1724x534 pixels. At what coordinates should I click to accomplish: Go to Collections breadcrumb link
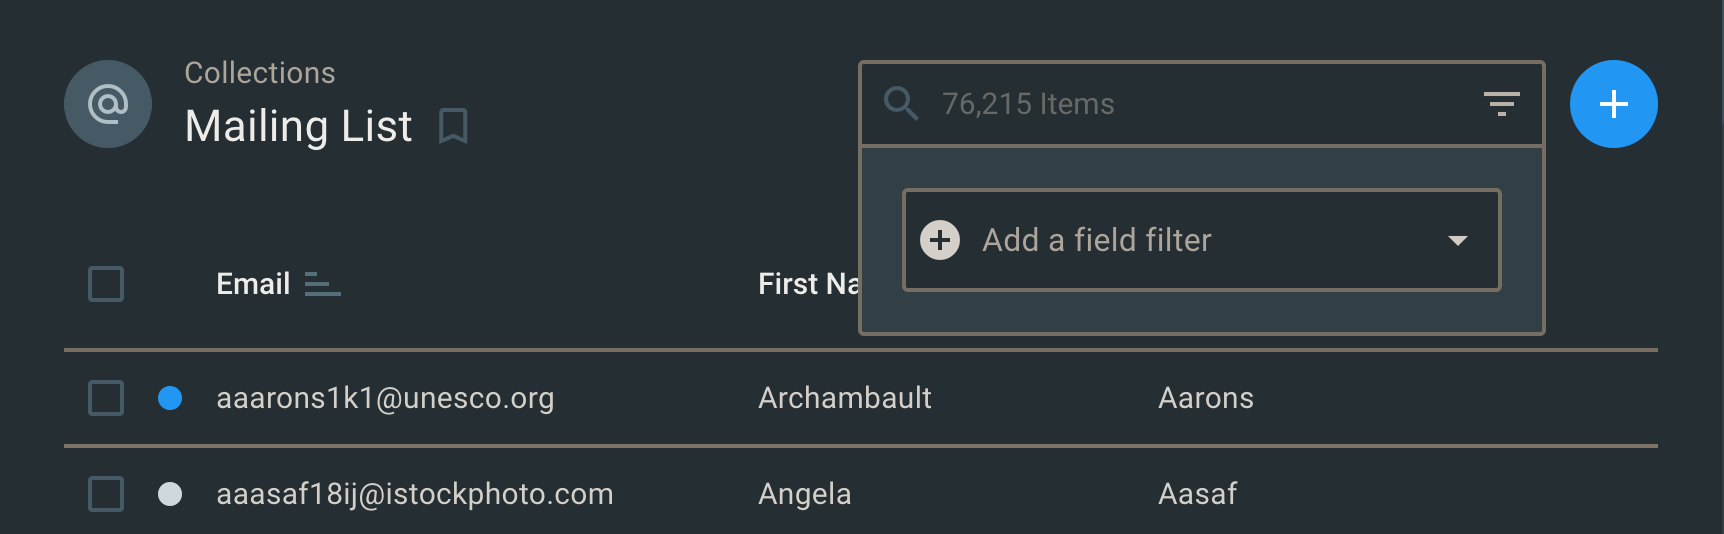[260, 73]
